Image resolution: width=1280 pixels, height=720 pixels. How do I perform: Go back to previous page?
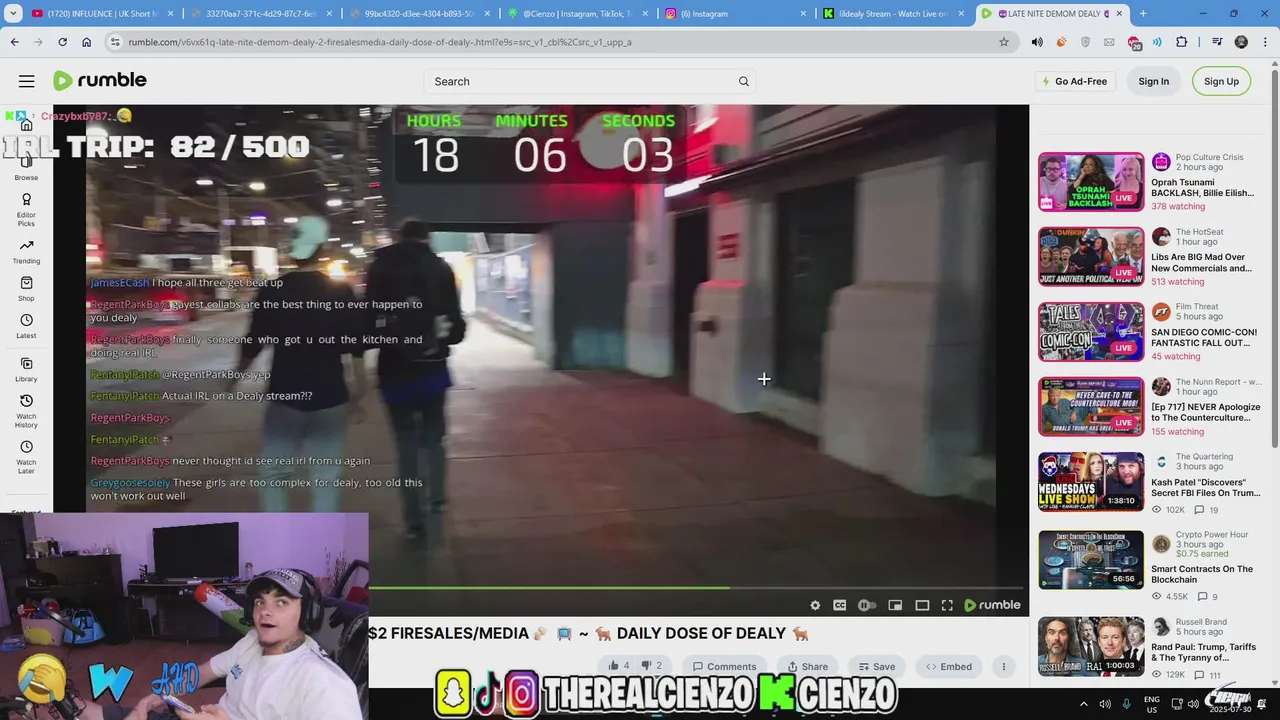point(14,42)
